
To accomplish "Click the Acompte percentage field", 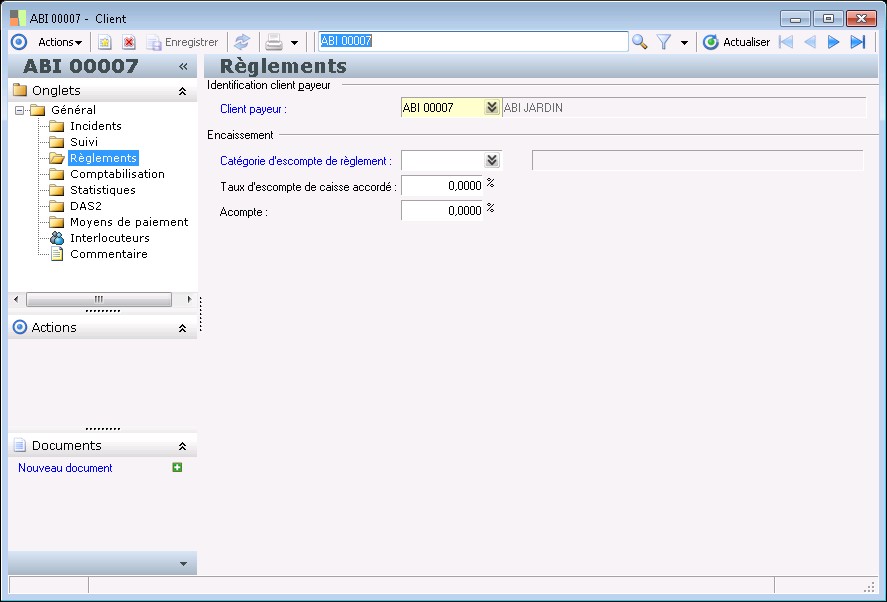I will [442, 210].
